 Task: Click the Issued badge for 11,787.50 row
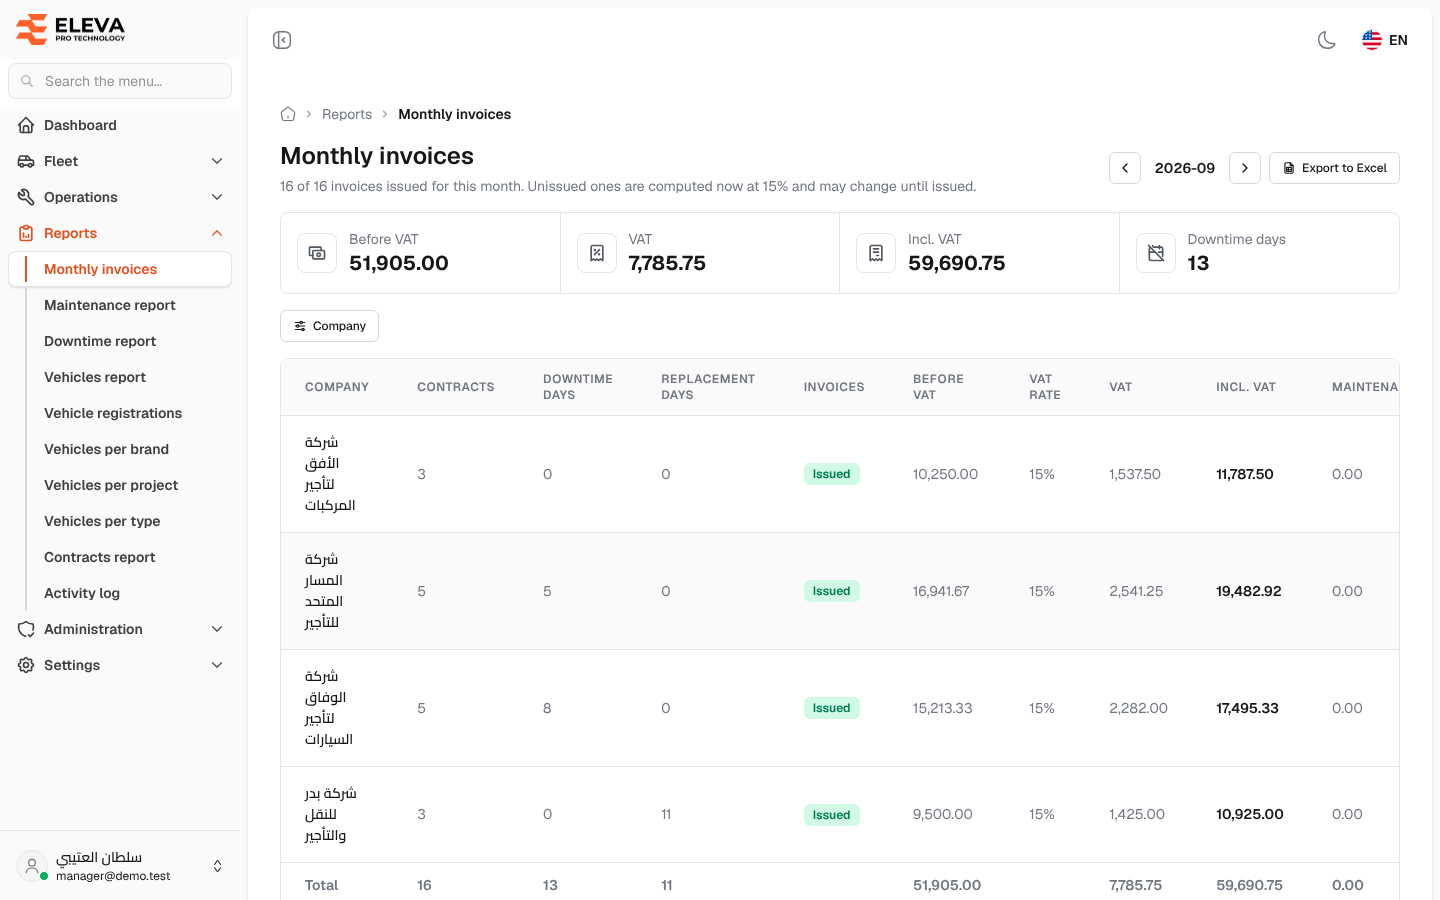pos(831,474)
